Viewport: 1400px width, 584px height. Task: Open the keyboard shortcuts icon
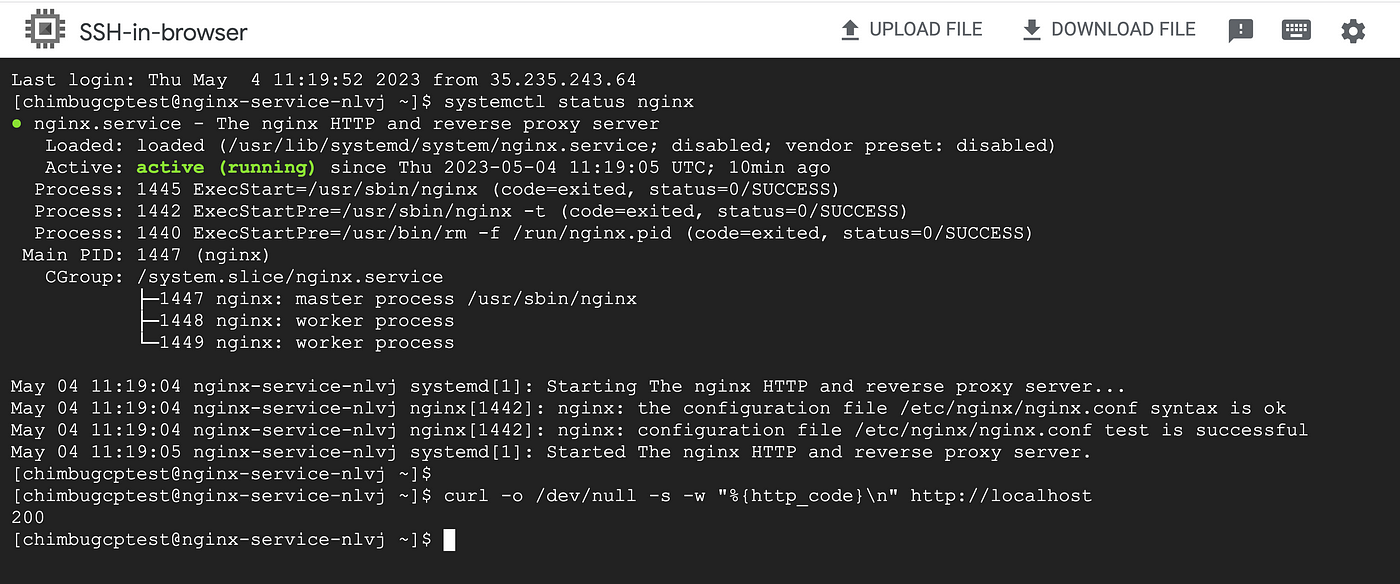coord(1296,30)
